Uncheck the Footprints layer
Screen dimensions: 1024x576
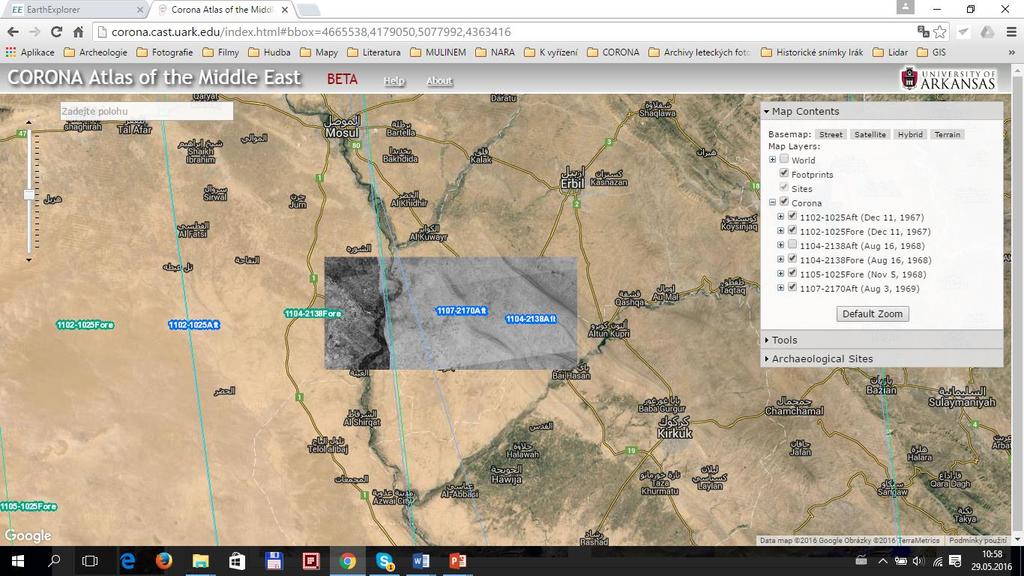coord(784,173)
